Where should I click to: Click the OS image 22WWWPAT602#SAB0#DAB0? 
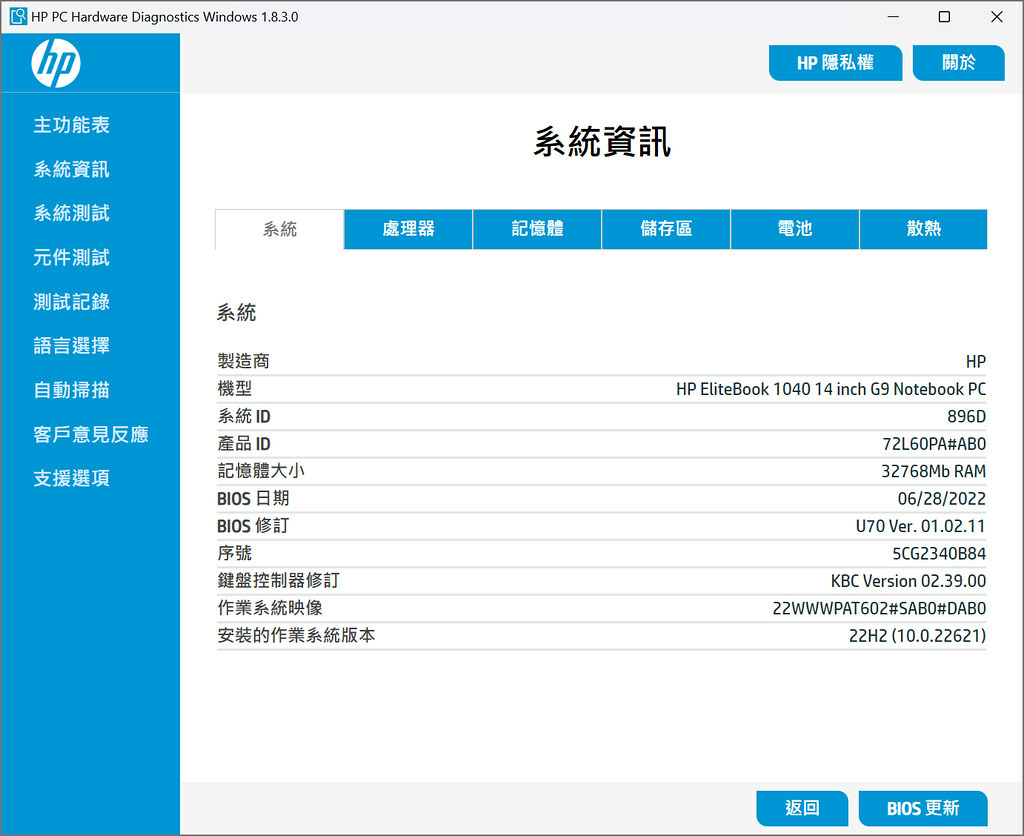(x=879, y=609)
